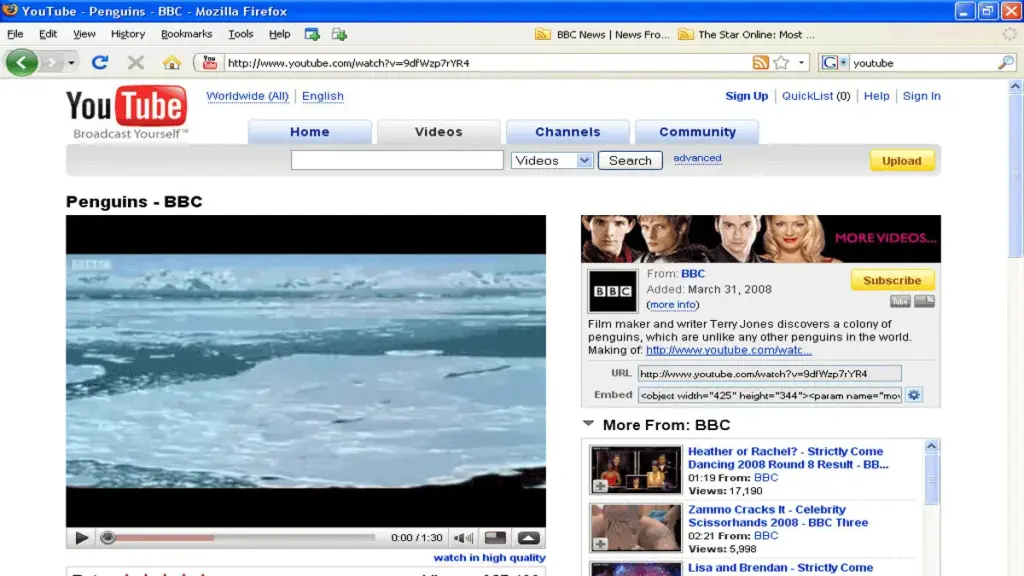Click the embed customize gear icon

(x=914, y=395)
